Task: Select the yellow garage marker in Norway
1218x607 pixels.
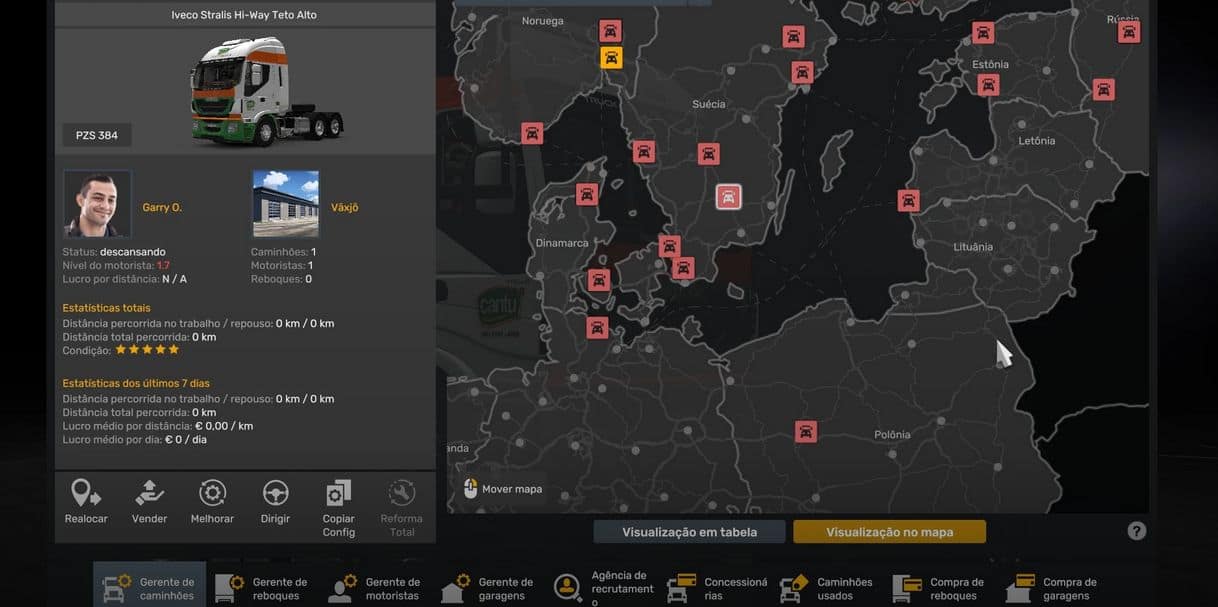Action: click(611, 57)
